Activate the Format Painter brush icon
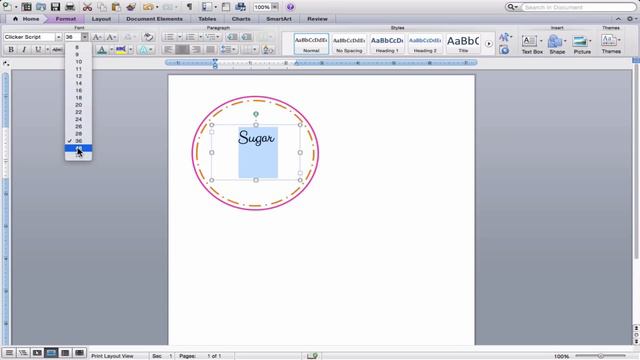 pos(131,7)
